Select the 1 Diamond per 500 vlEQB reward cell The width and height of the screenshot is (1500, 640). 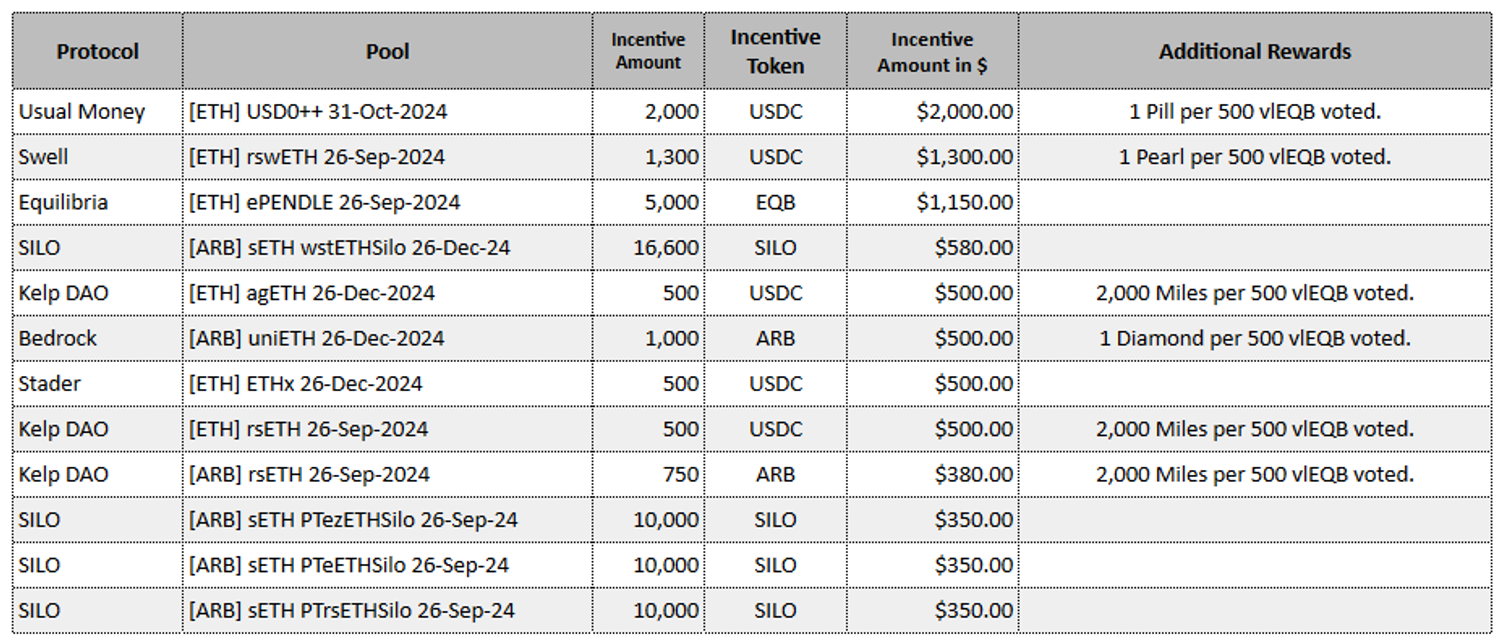coord(1254,338)
